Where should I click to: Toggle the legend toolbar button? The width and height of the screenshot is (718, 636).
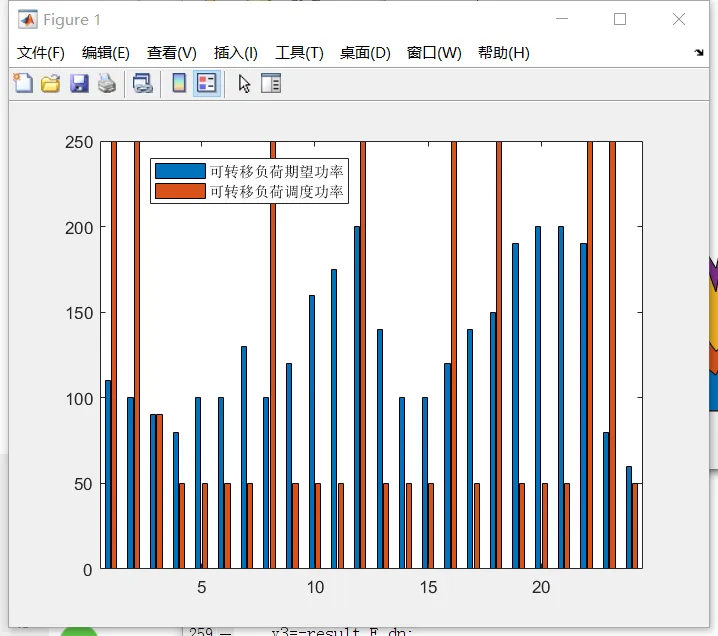point(207,84)
